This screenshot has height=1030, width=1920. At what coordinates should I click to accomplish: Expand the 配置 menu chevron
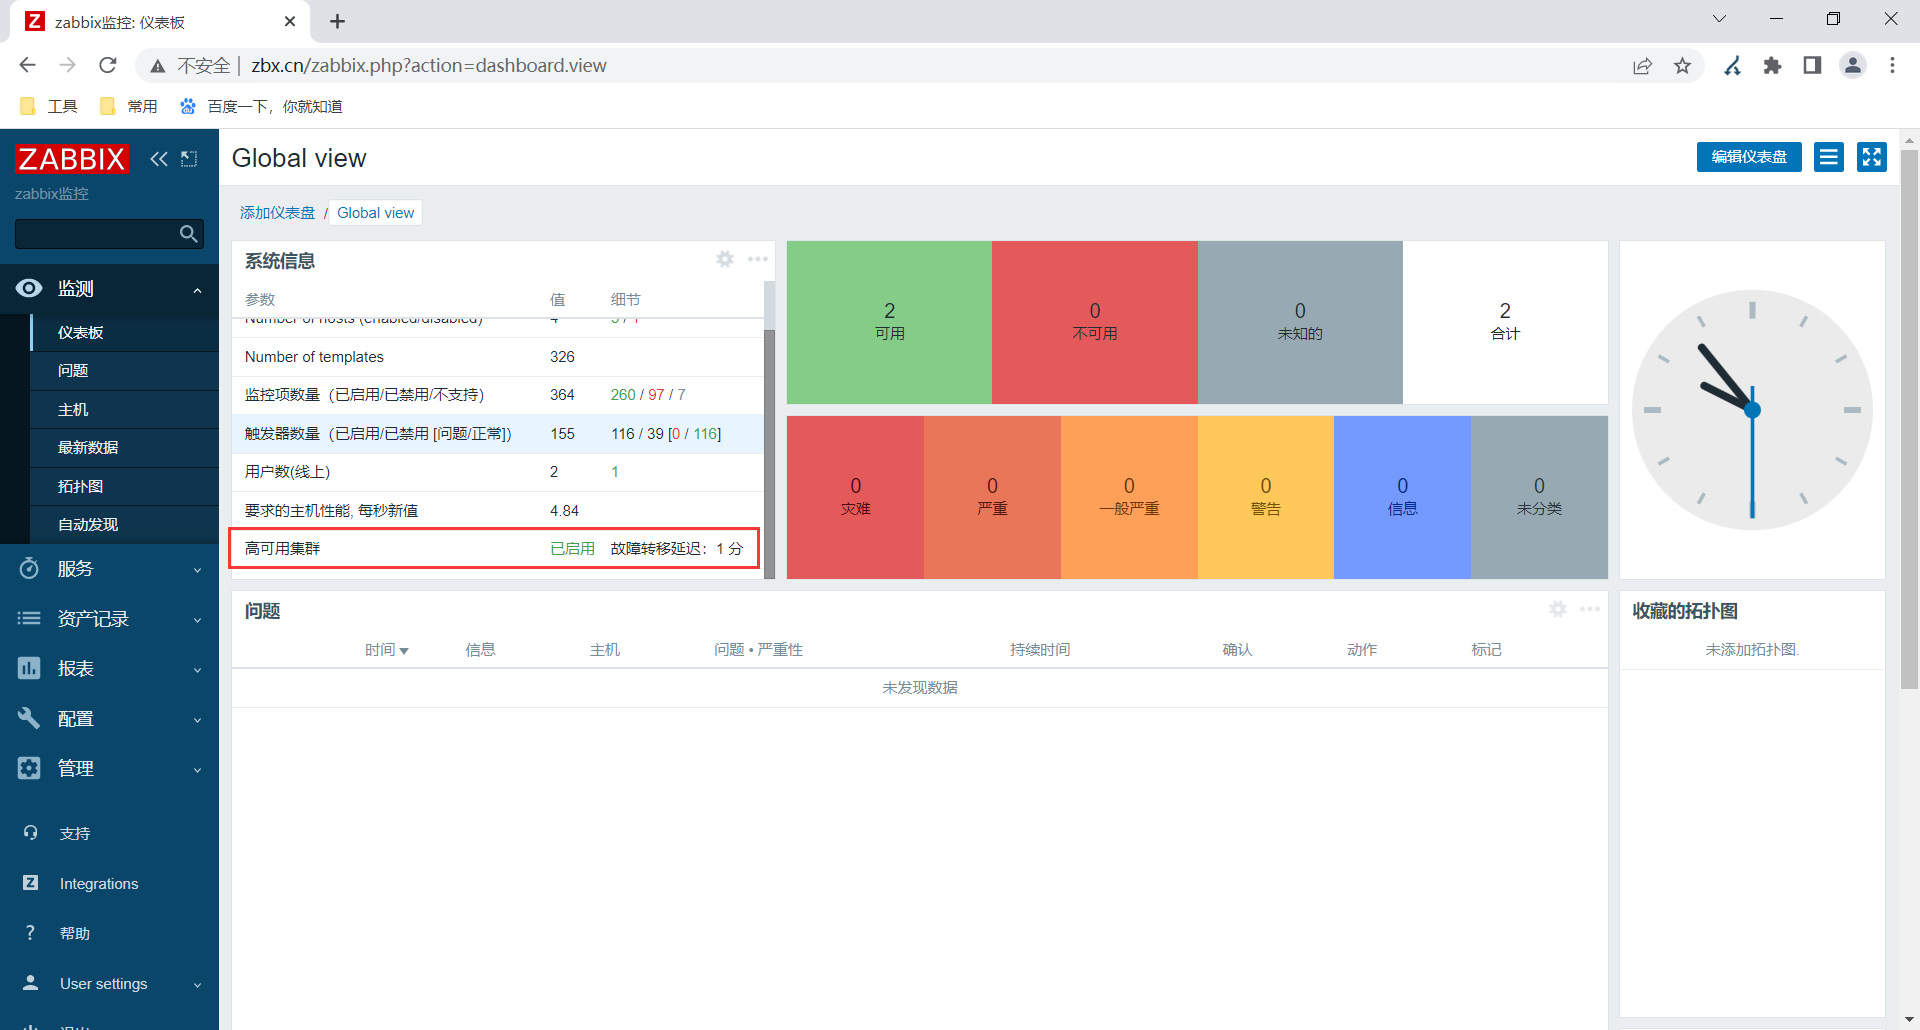[197, 720]
